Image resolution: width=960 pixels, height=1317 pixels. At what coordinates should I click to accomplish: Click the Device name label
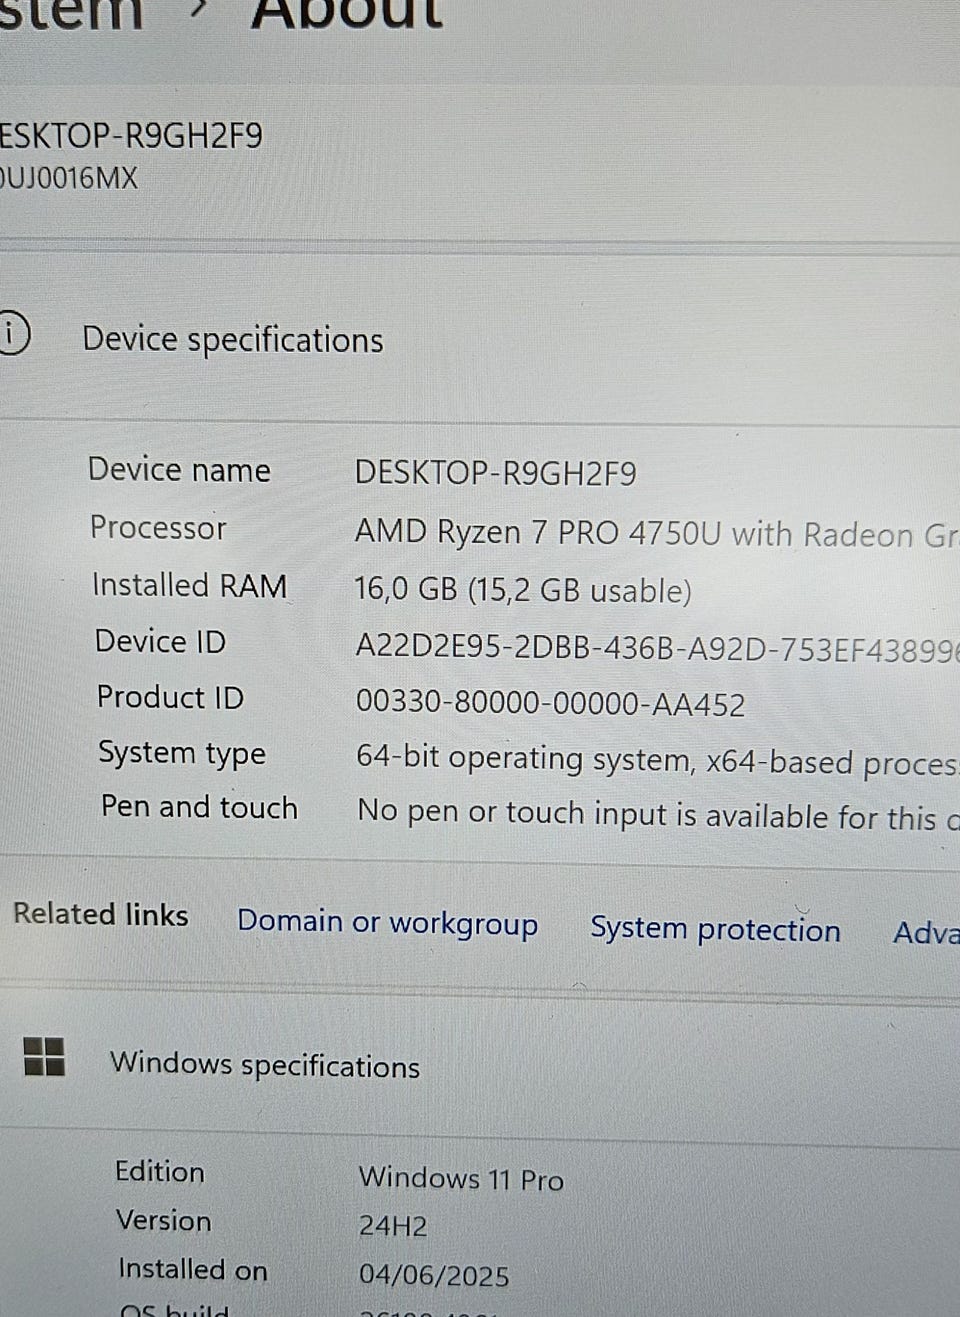click(179, 470)
